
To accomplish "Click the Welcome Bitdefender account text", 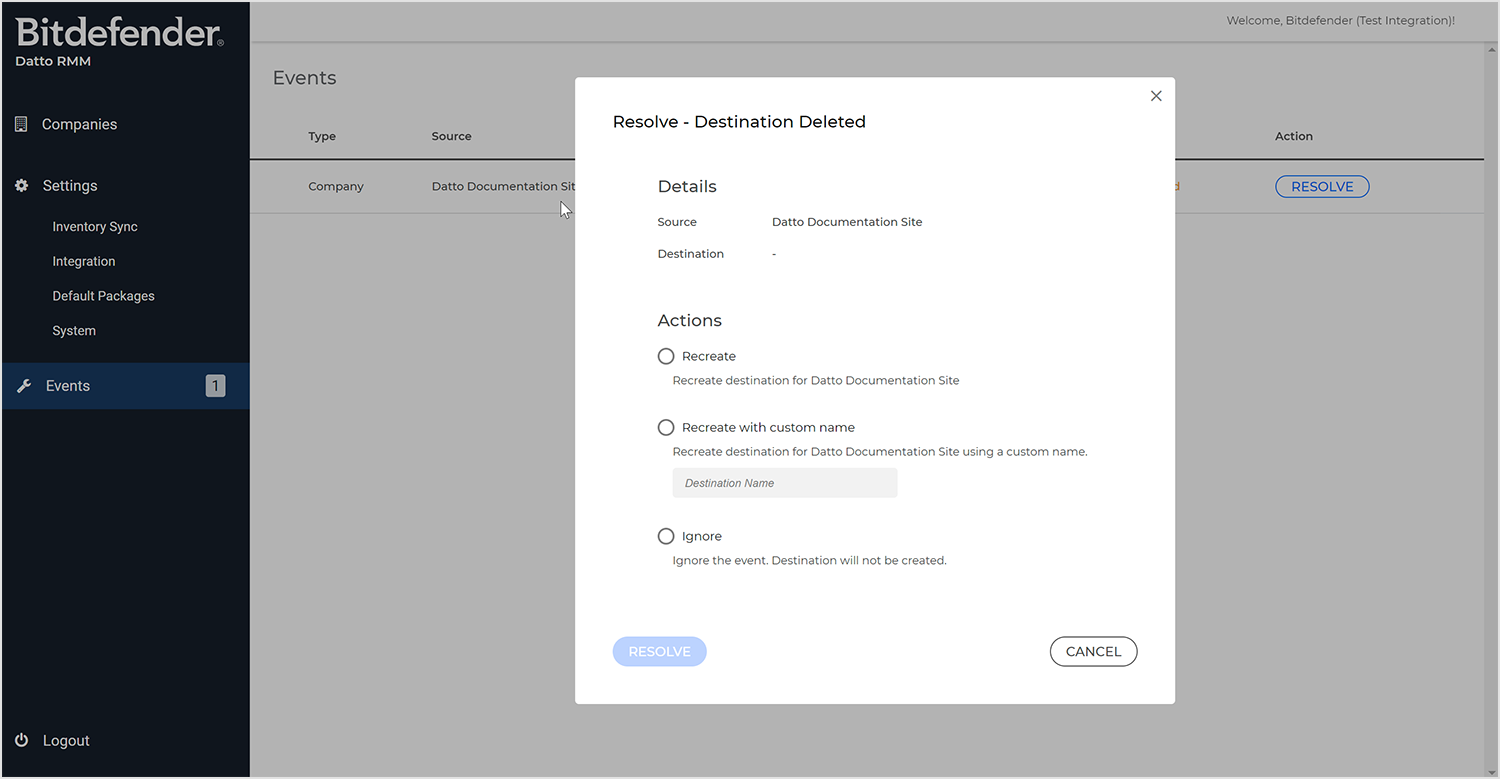I will pos(1341,20).
